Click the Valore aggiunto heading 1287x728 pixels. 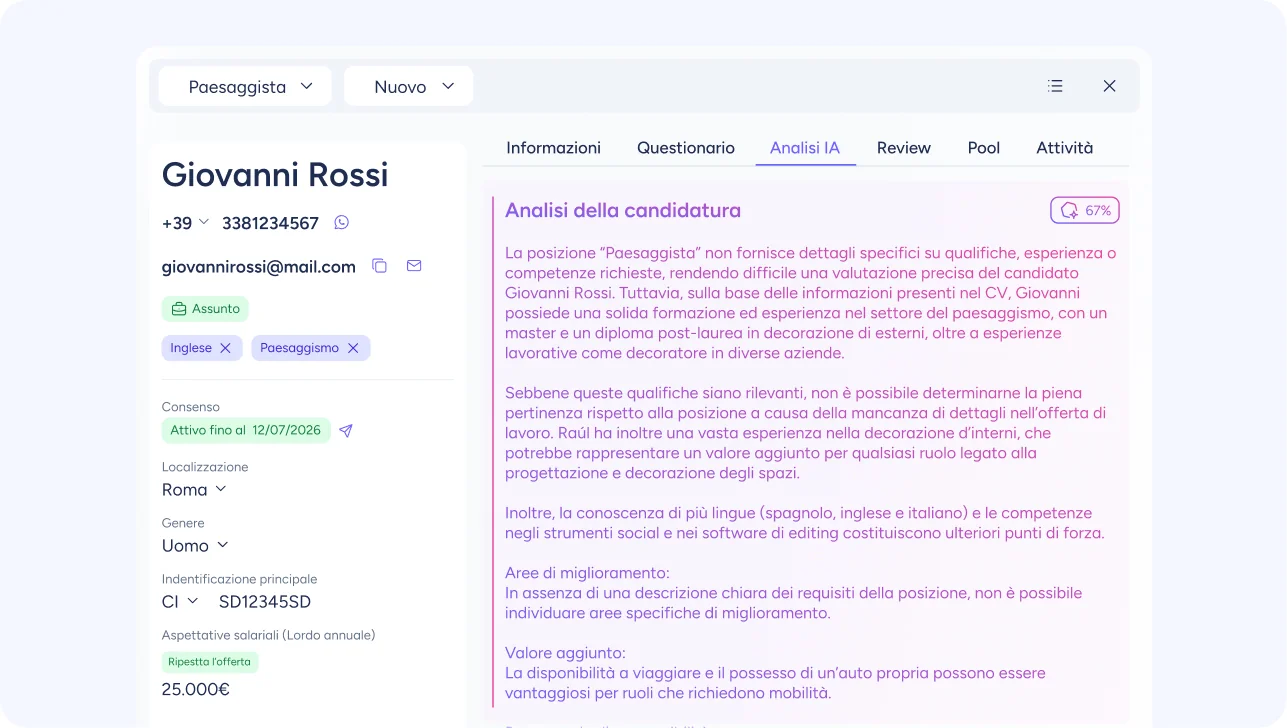point(565,653)
